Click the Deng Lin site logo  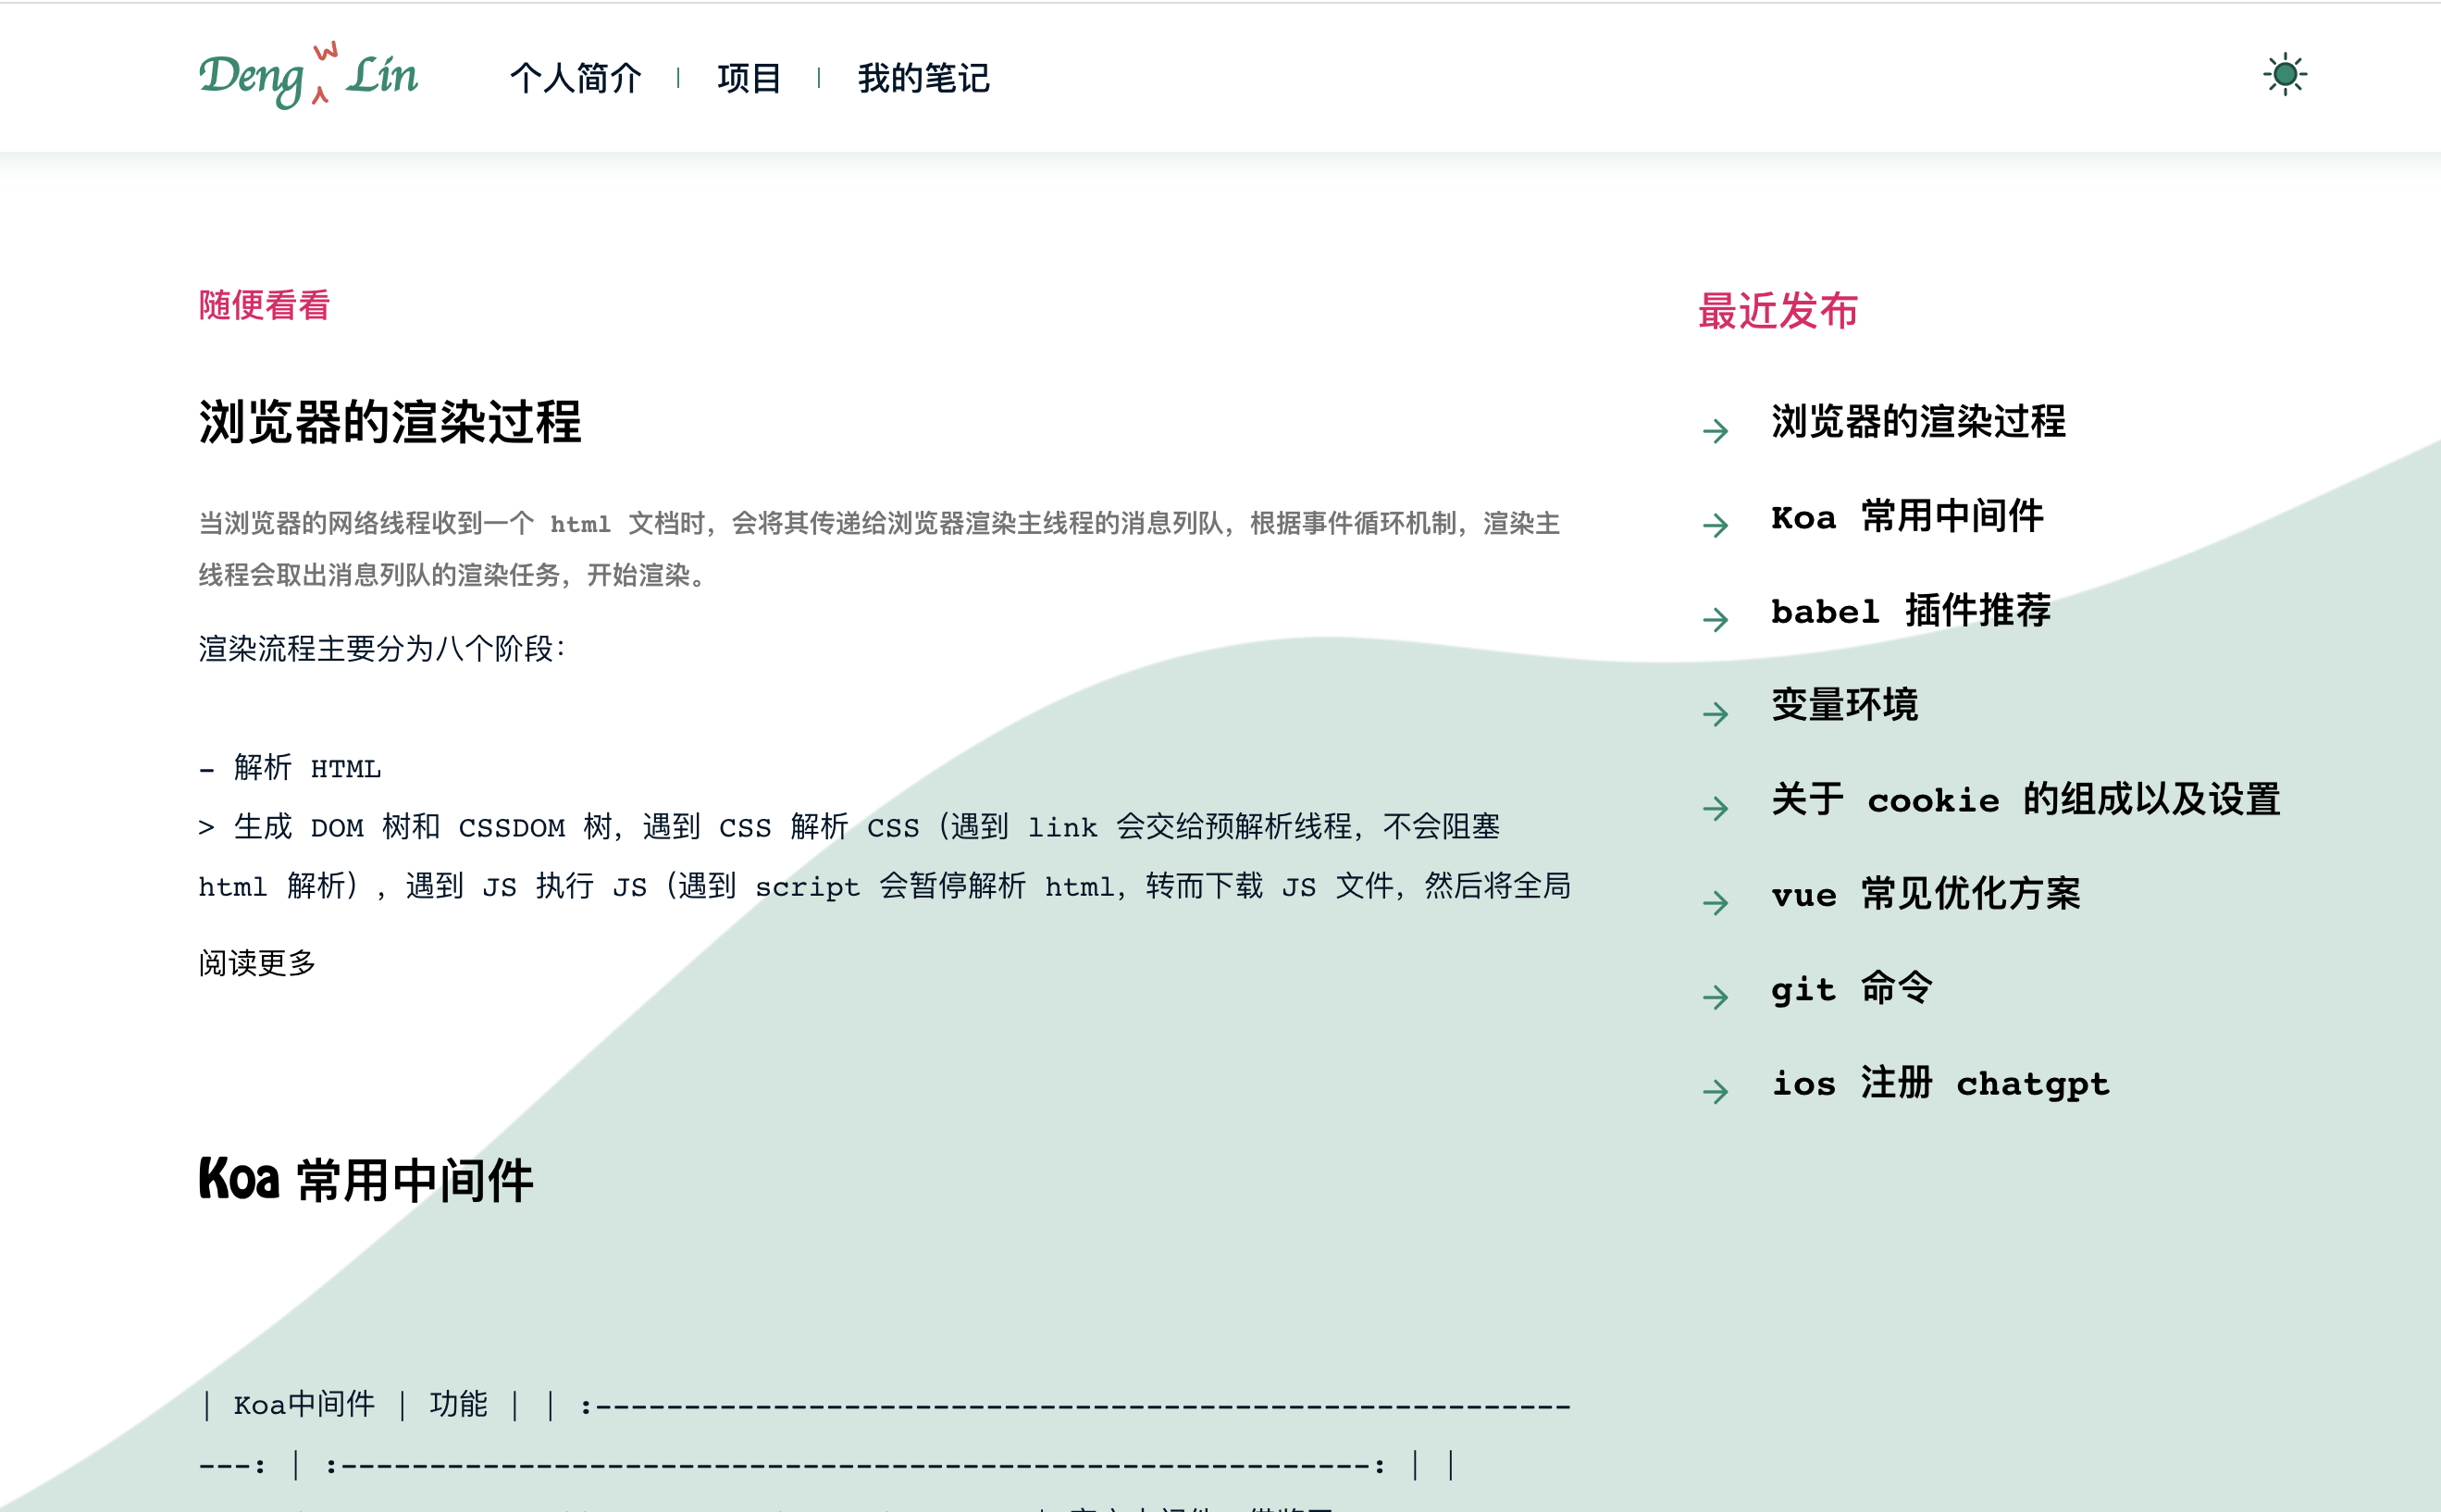309,76
